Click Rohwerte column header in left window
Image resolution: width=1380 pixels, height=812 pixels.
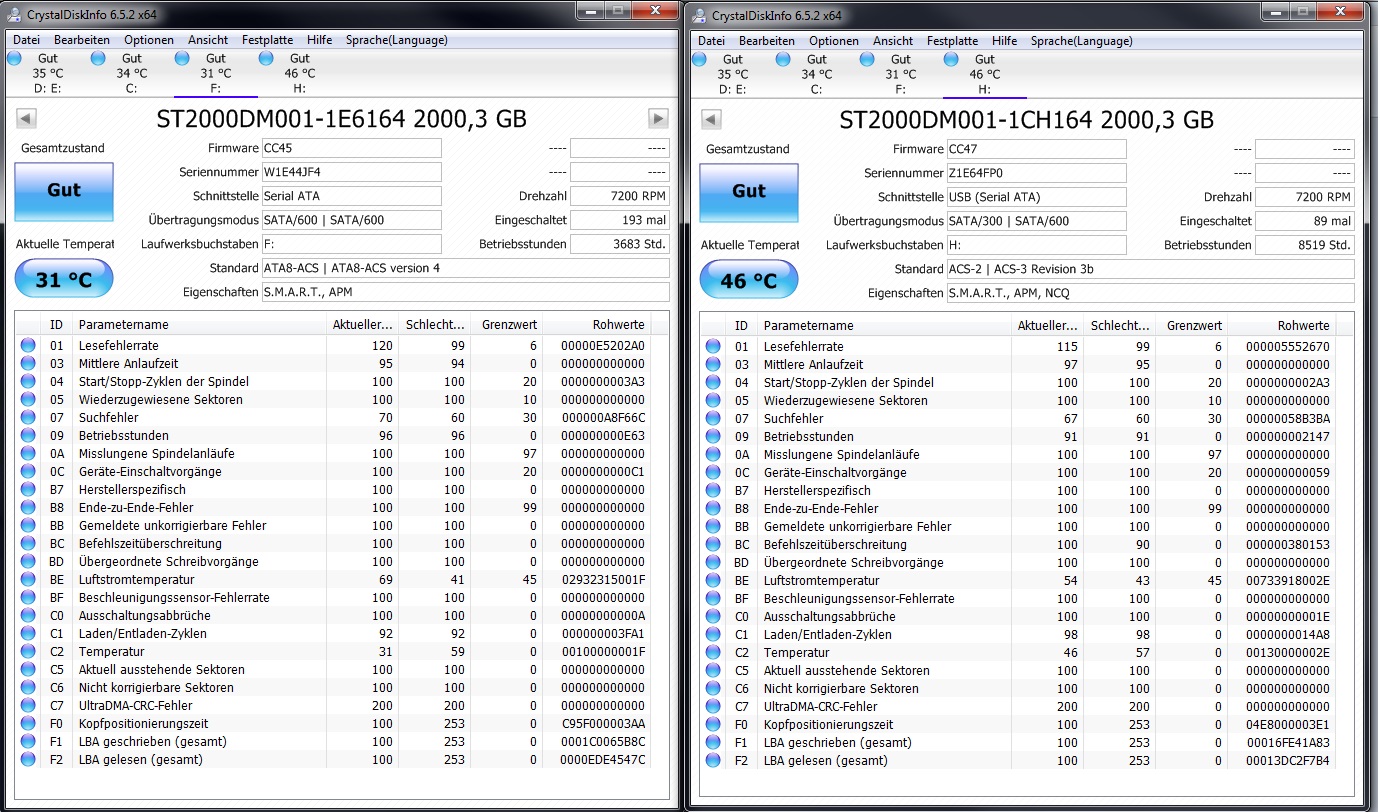tap(596, 325)
